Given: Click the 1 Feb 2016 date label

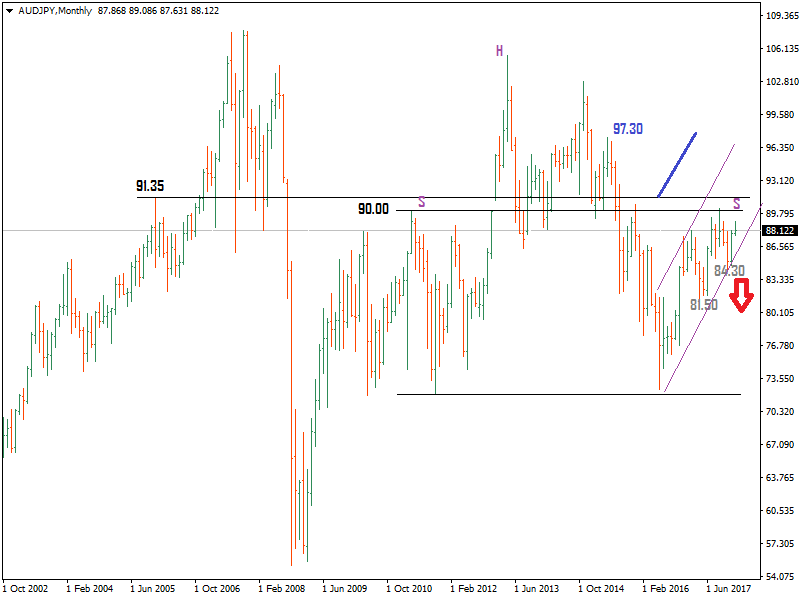Looking at the screenshot, I should coord(665,588).
